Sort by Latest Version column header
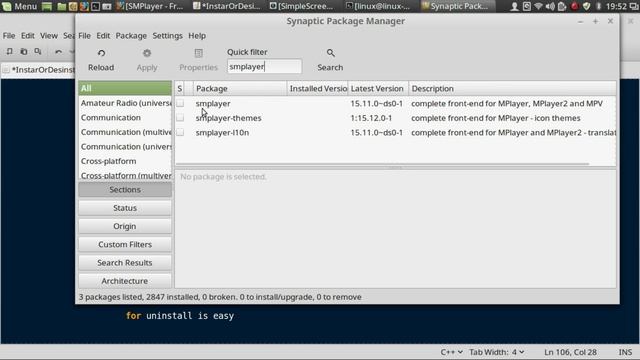 pos(378,89)
